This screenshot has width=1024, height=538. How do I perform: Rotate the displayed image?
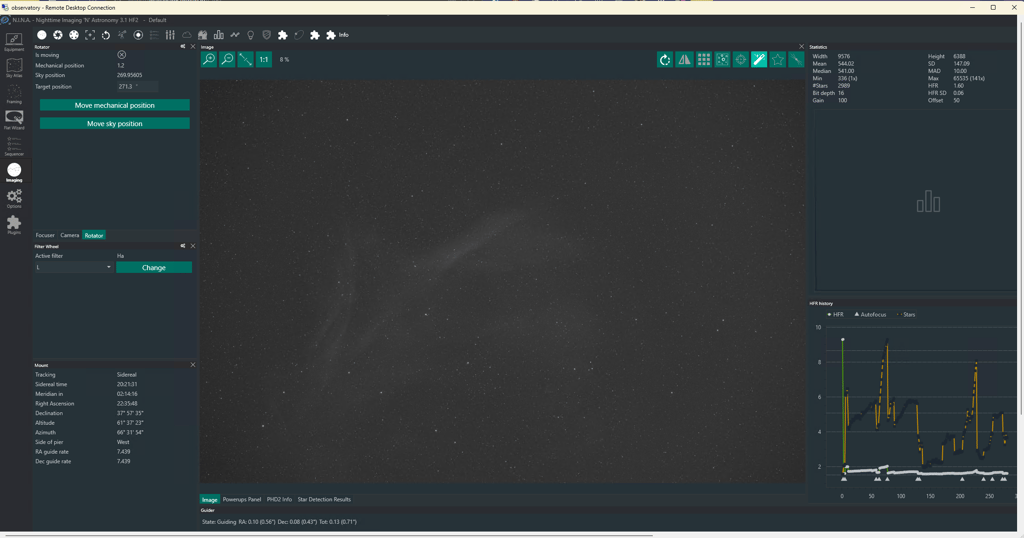point(665,59)
